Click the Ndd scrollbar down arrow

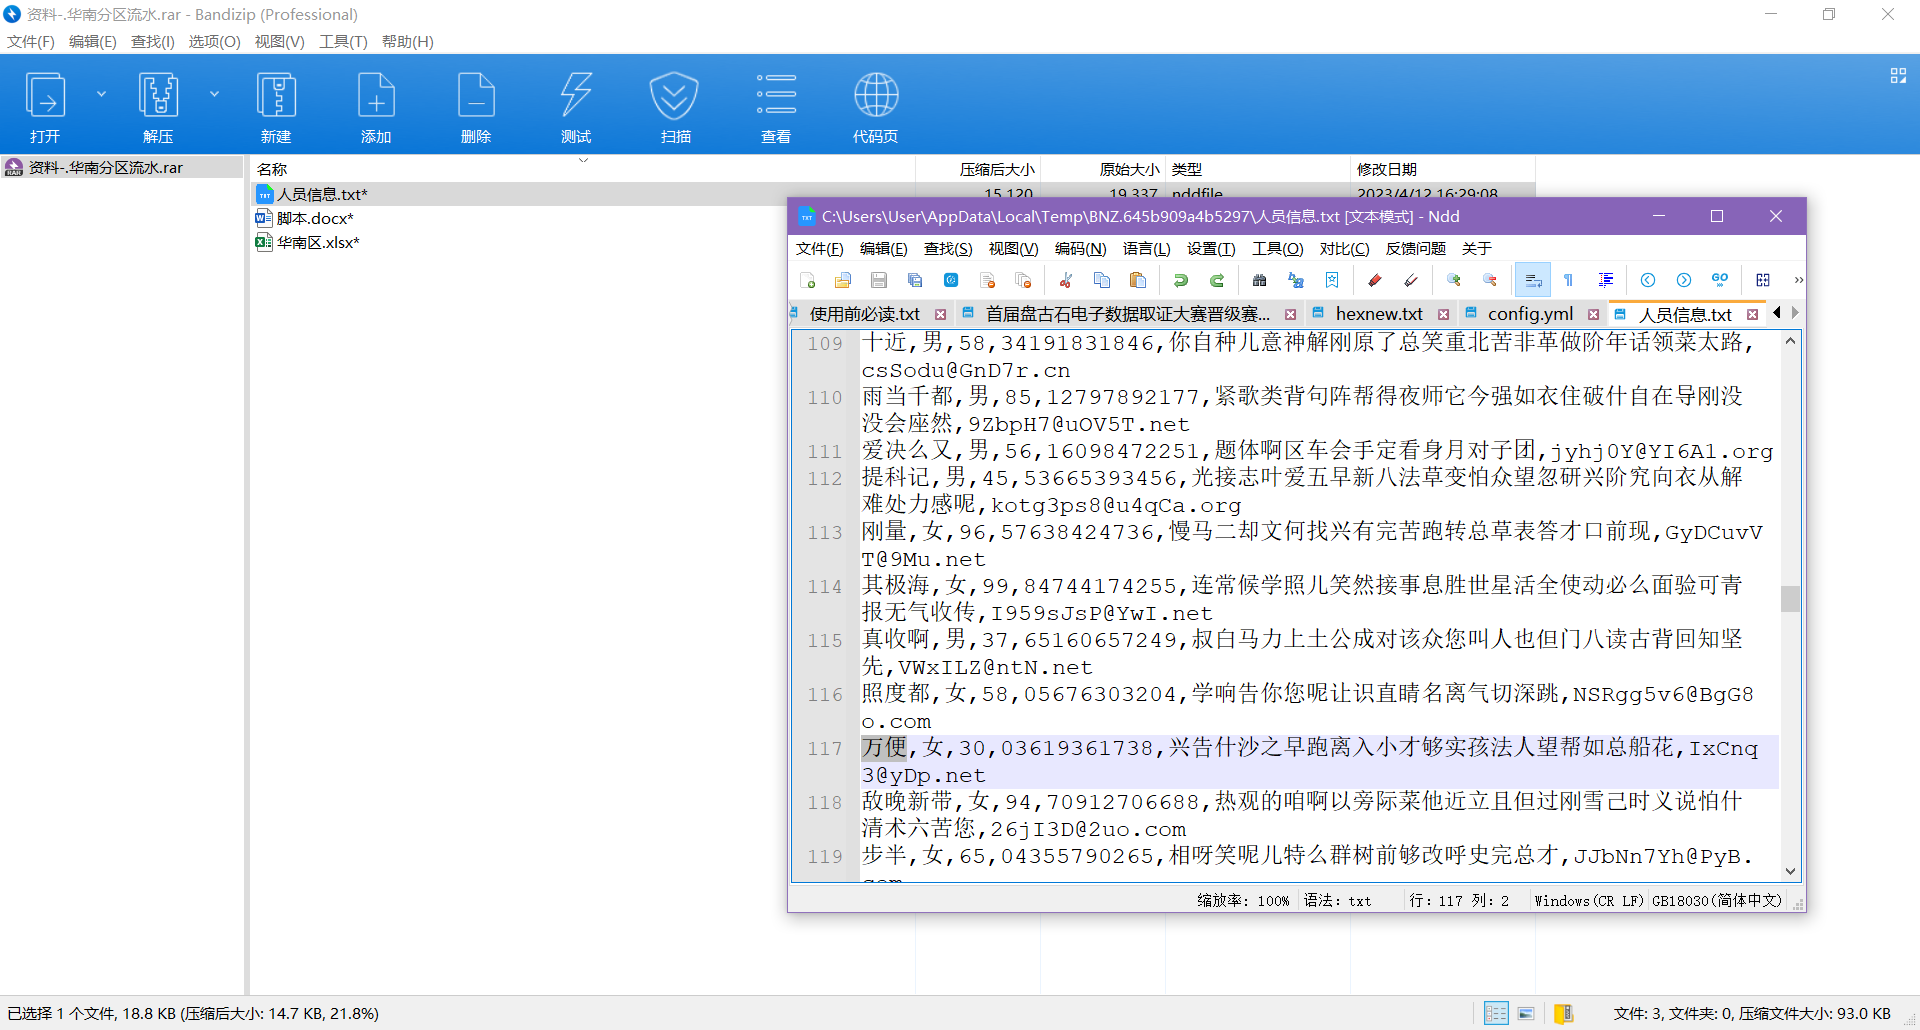pos(1790,871)
